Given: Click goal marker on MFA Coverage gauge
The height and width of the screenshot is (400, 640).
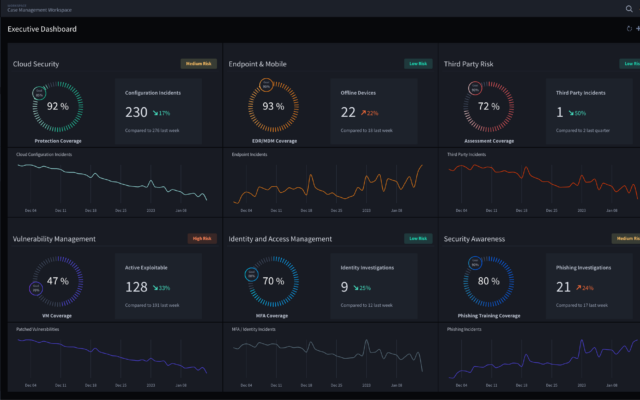Looking at the screenshot, I should 251,274.
